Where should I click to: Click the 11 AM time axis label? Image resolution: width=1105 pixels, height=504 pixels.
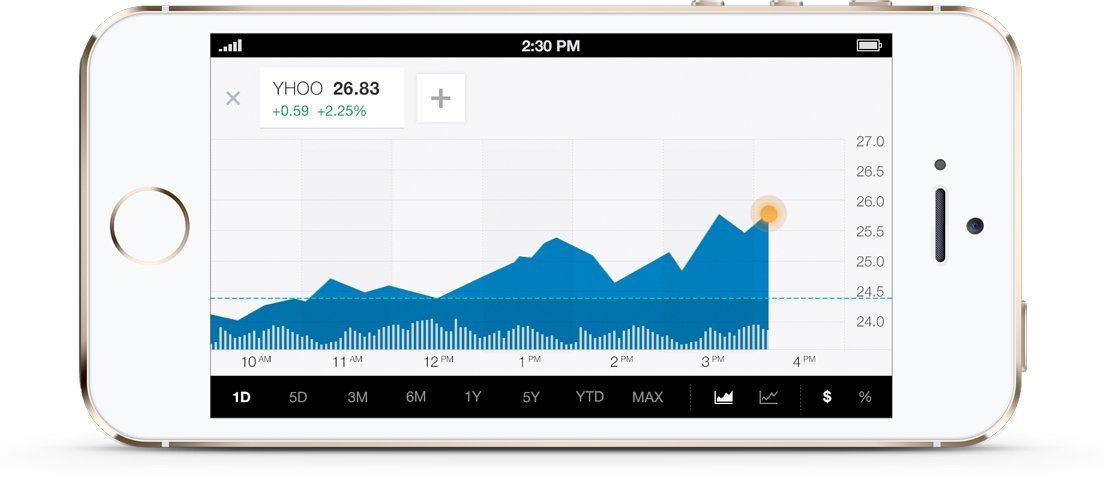(347, 362)
